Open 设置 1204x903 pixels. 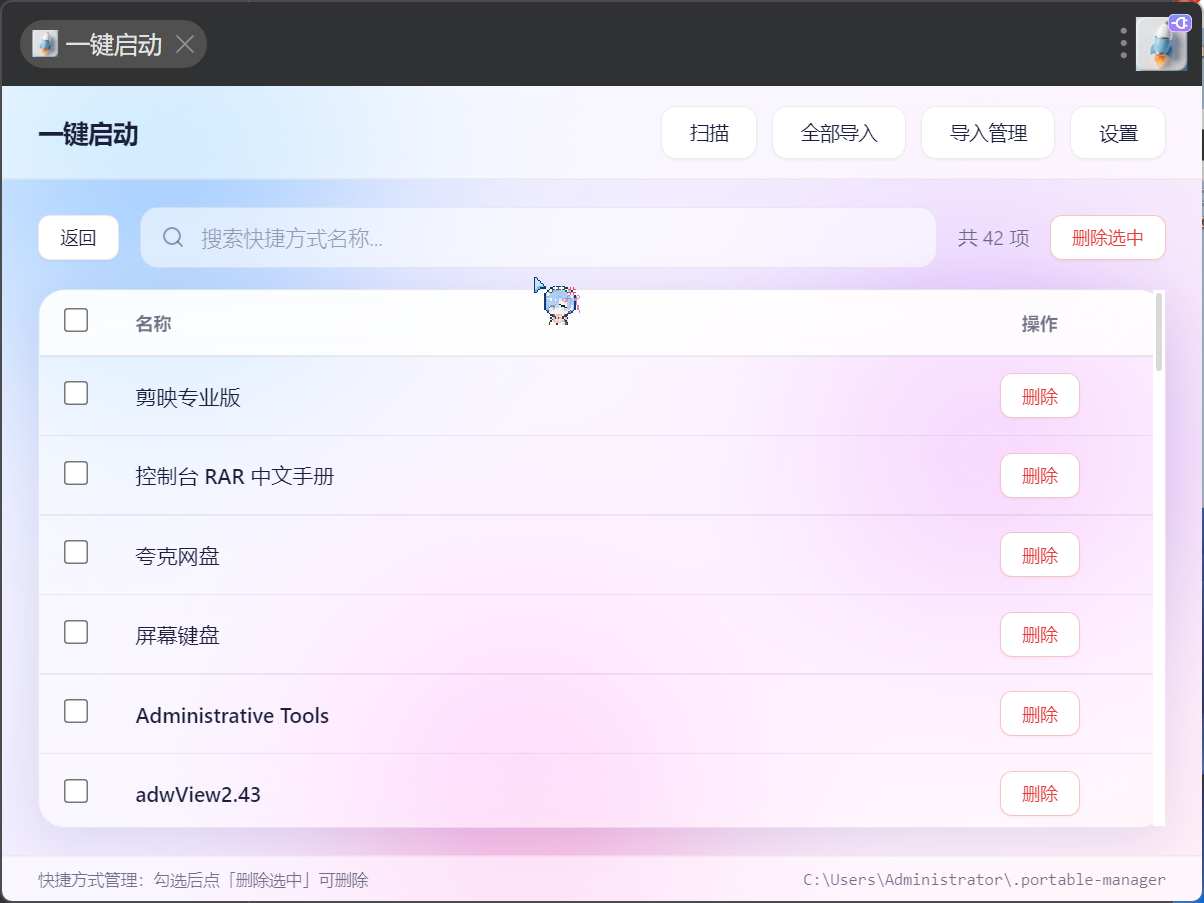pos(1118,133)
